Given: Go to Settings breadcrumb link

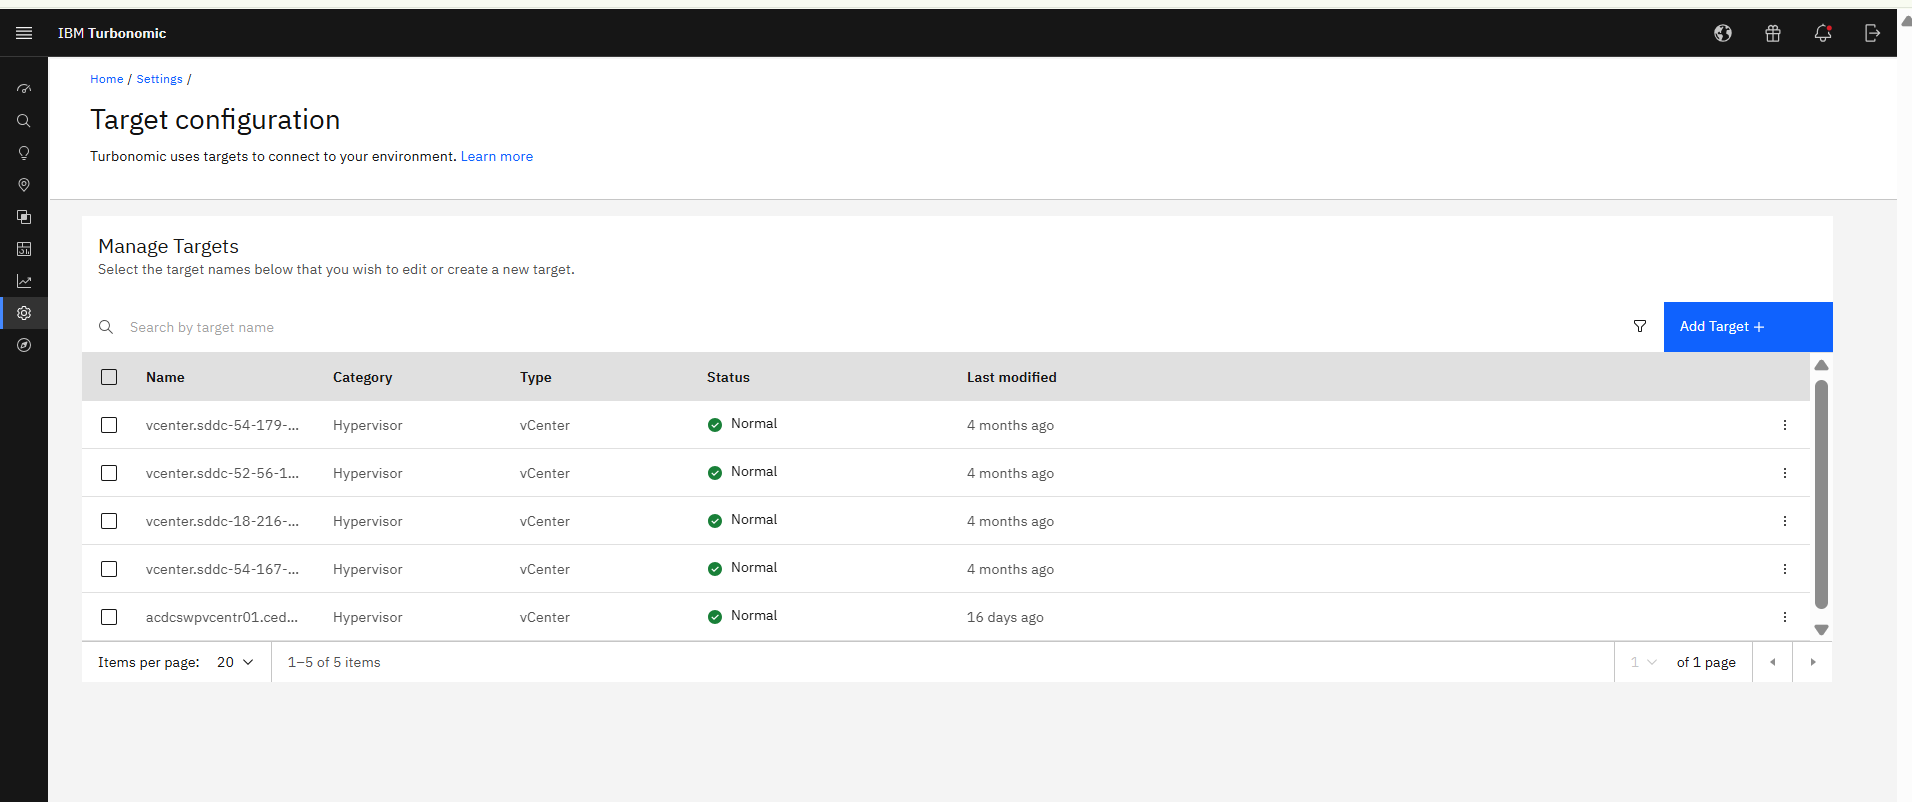Looking at the screenshot, I should pyautogui.click(x=159, y=79).
